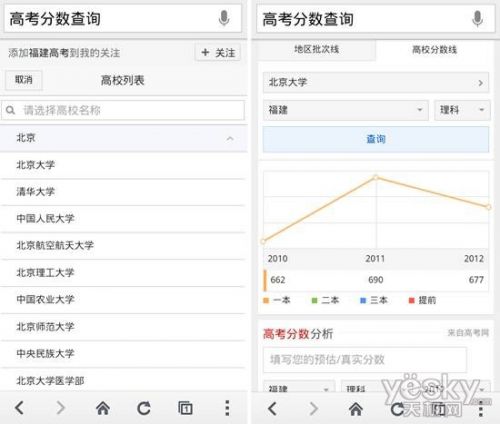Switch to 地区批次线 tab

pos(316,50)
